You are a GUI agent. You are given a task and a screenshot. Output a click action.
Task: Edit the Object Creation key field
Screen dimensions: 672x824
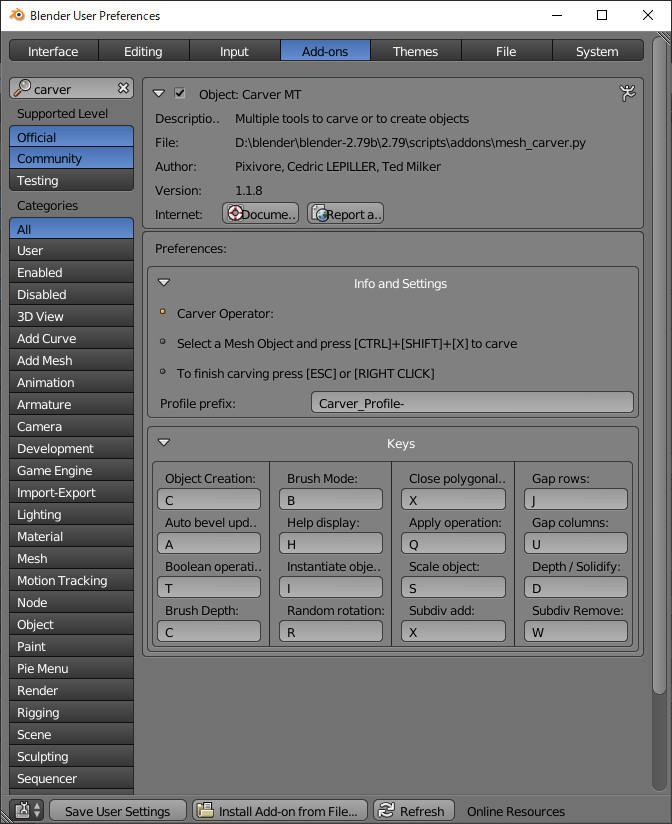point(209,500)
